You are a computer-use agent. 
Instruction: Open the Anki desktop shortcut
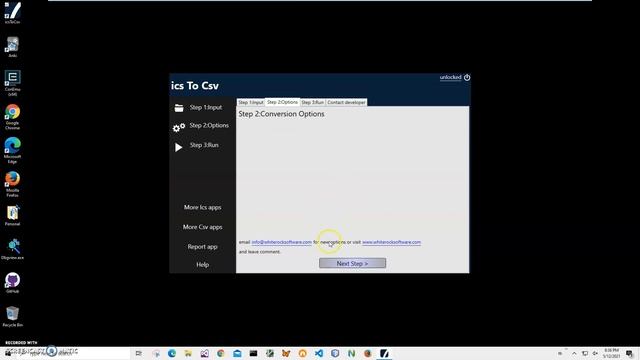coord(13,47)
